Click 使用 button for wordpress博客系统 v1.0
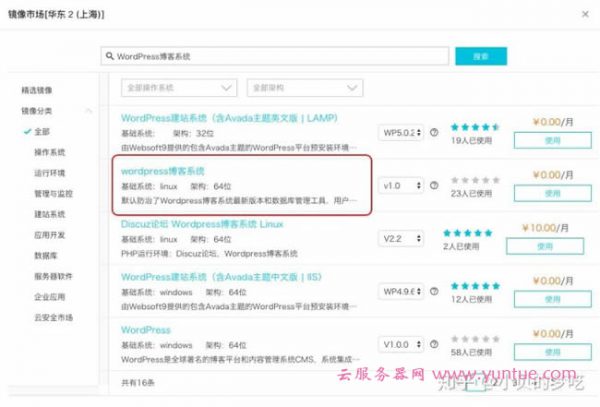The width and height of the screenshot is (600, 407). pyautogui.click(x=552, y=193)
